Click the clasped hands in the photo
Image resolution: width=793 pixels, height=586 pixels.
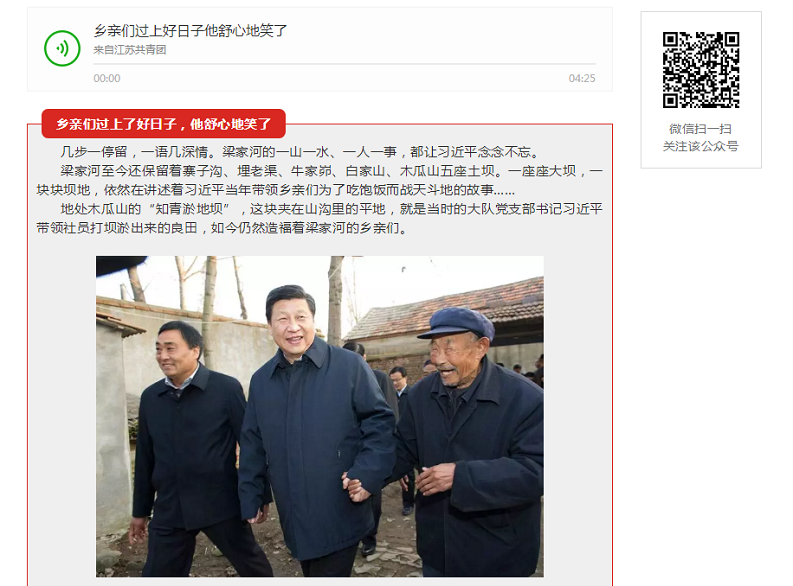356,486
